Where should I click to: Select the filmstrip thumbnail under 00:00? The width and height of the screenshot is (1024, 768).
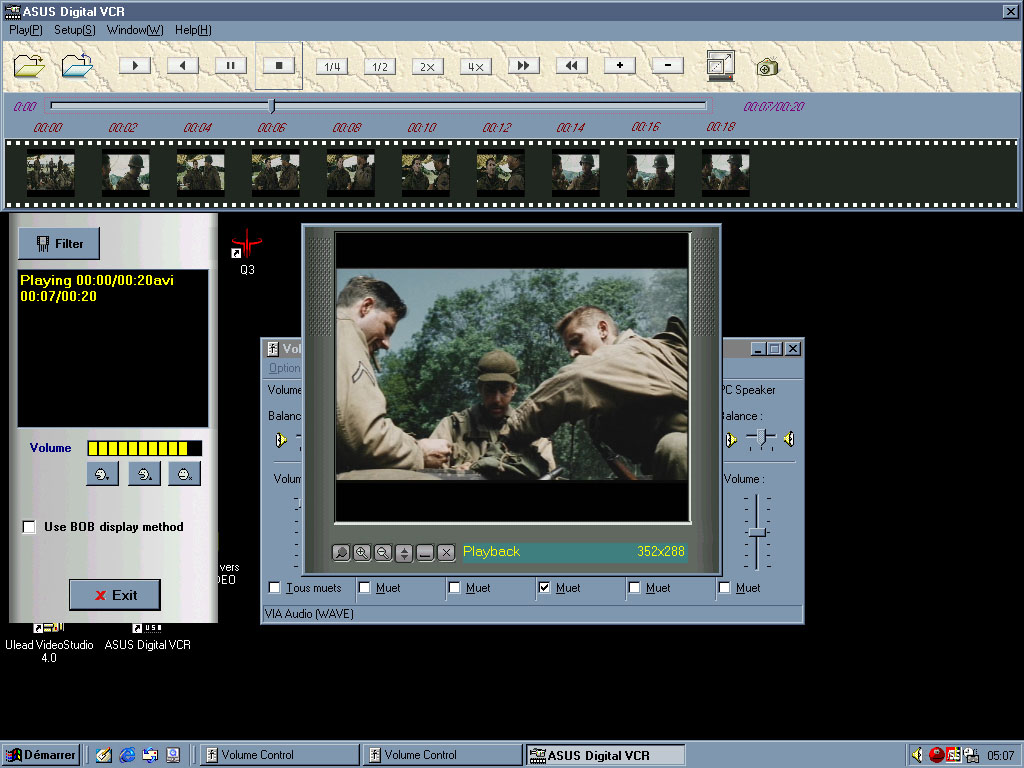pyautogui.click(x=50, y=172)
